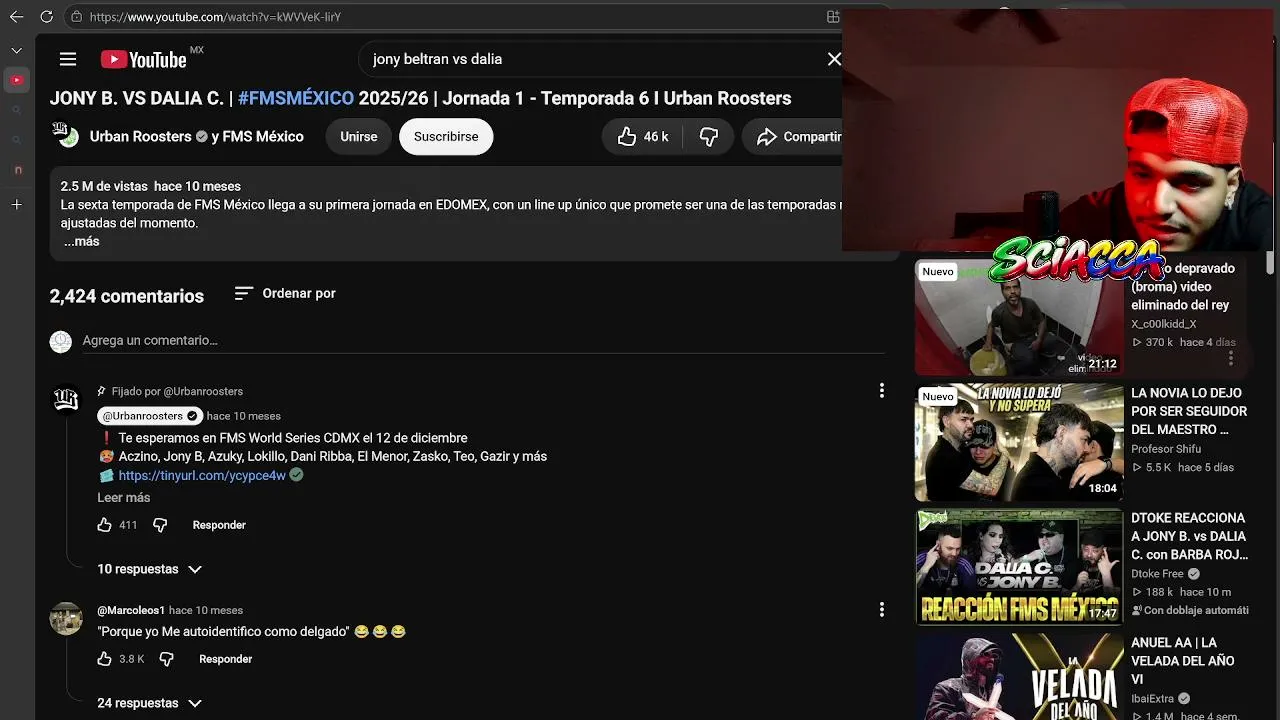This screenshot has height=720, width=1280.
Task: Dislike the Jony B. vs Dalia C. video
Action: click(709, 137)
